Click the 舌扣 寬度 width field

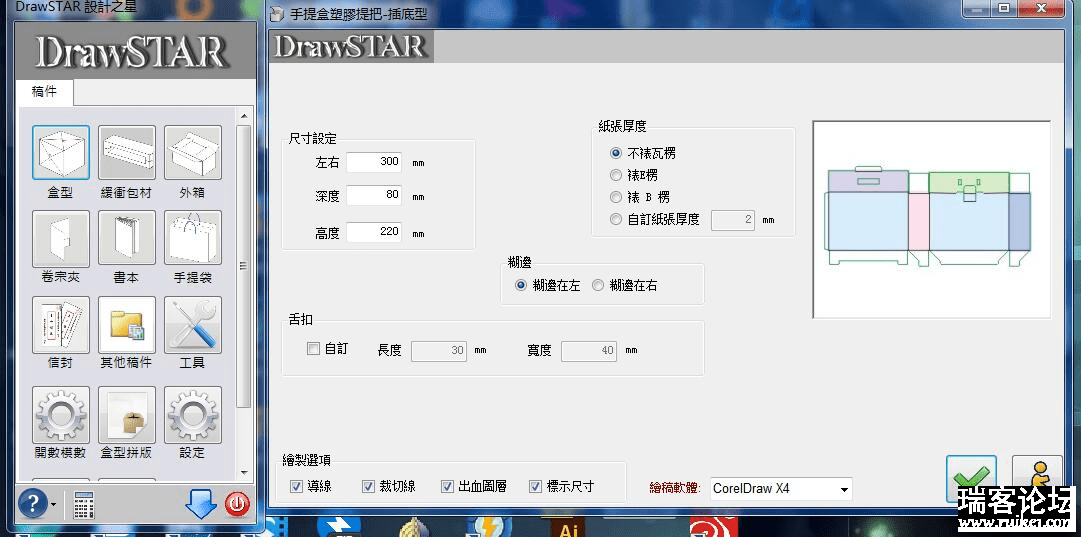click(x=589, y=351)
